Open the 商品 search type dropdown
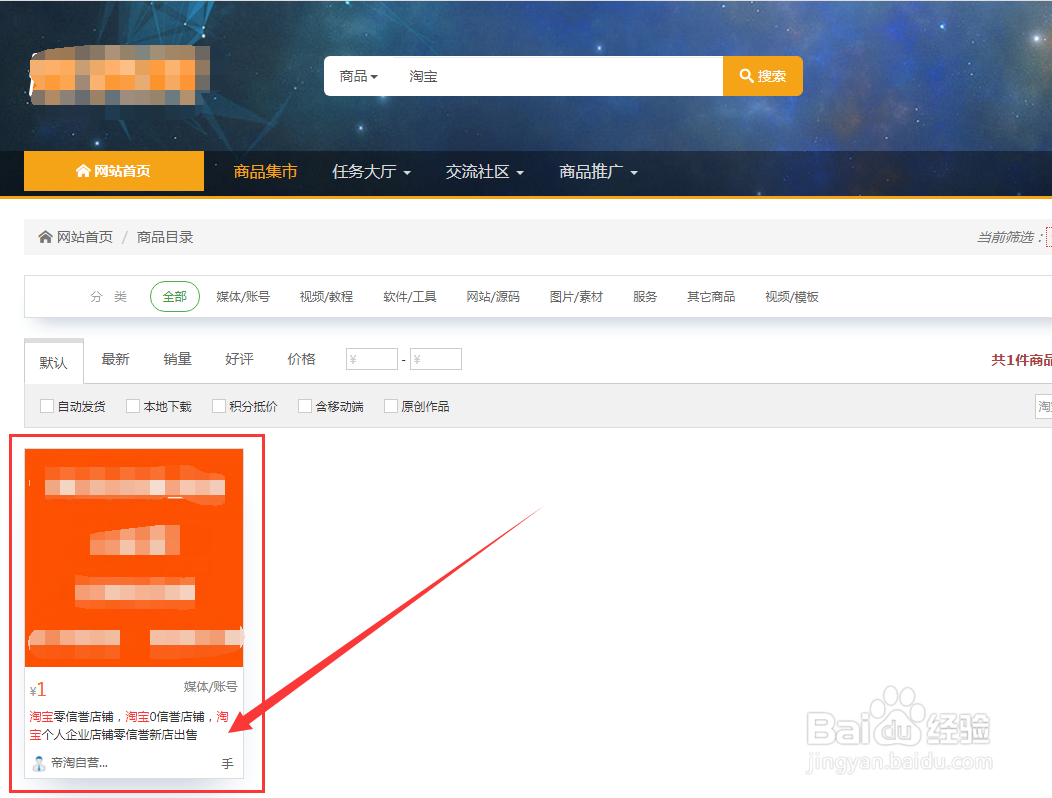 [358, 77]
